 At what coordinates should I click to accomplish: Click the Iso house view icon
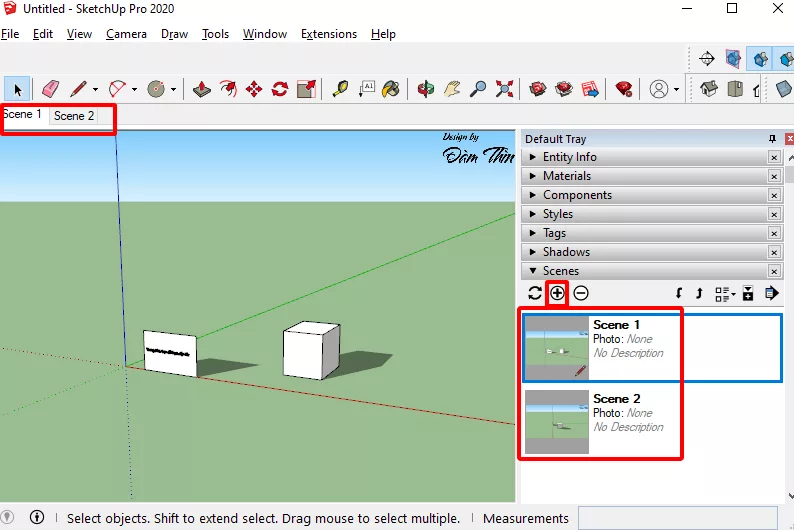click(709, 90)
